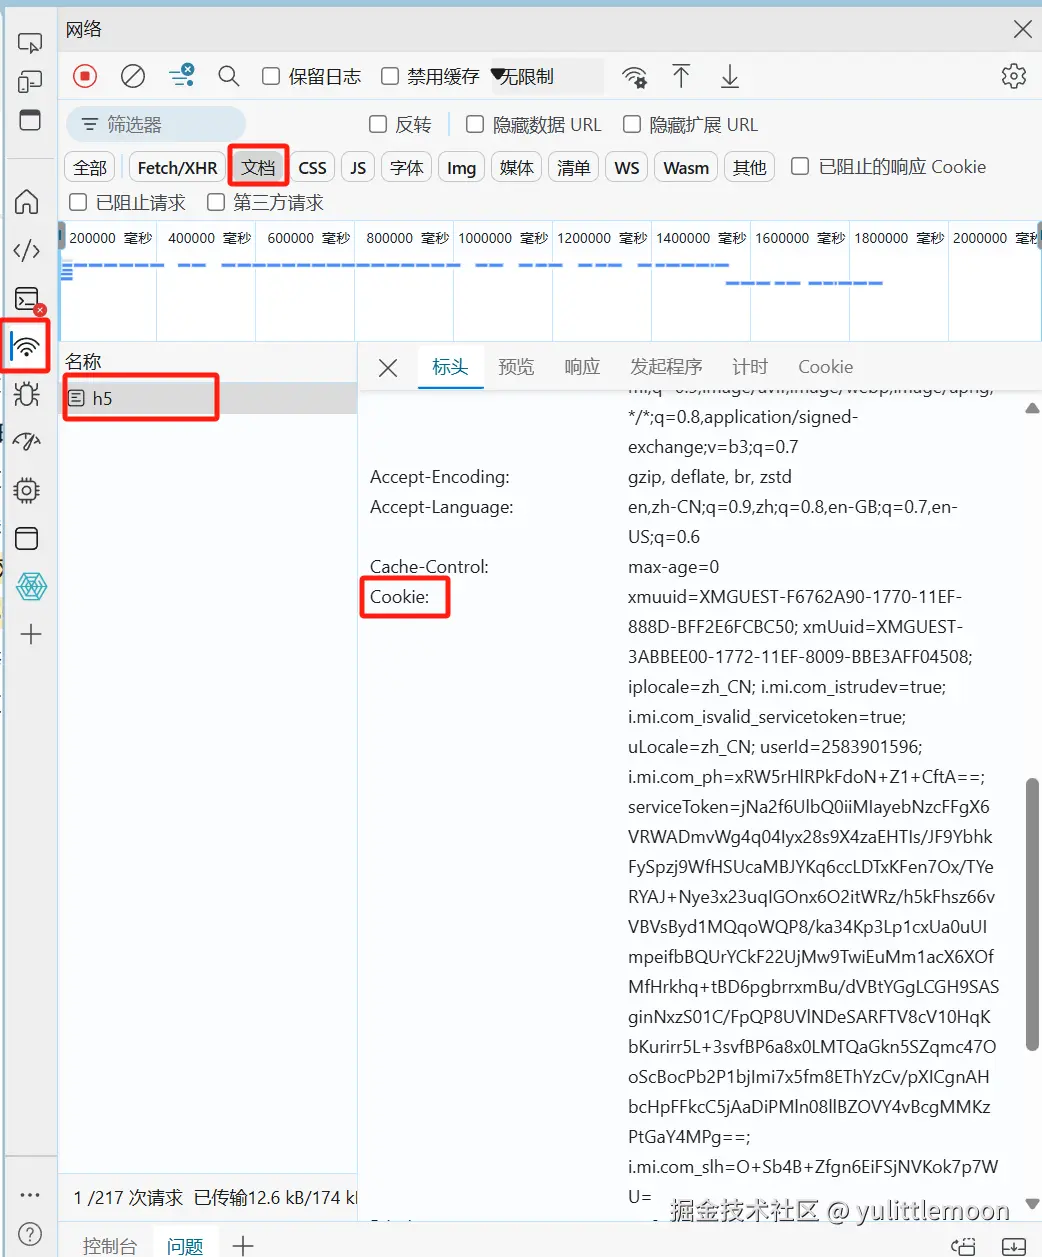This screenshot has height=1257, width=1042.
Task: Open the Console panel icon
Action: point(27,299)
